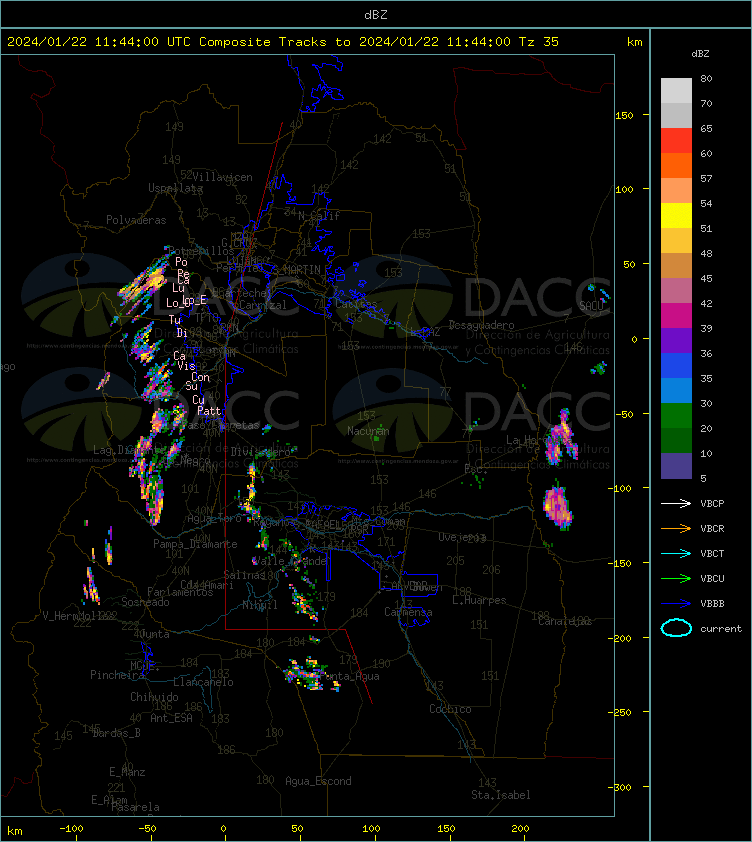This screenshot has height=842, width=752.
Task: Click the Desaguadero place label
Action: click(481, 325)
